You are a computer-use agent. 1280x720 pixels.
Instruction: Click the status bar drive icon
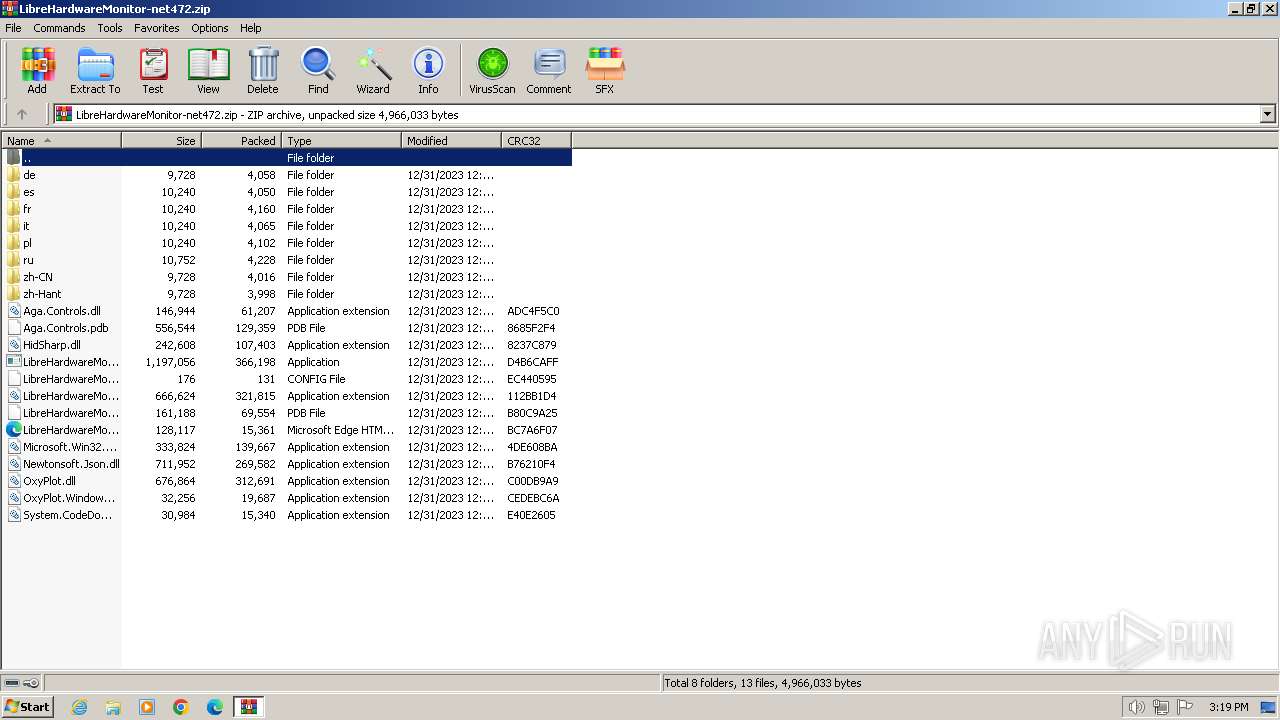(x=12, y=683)
